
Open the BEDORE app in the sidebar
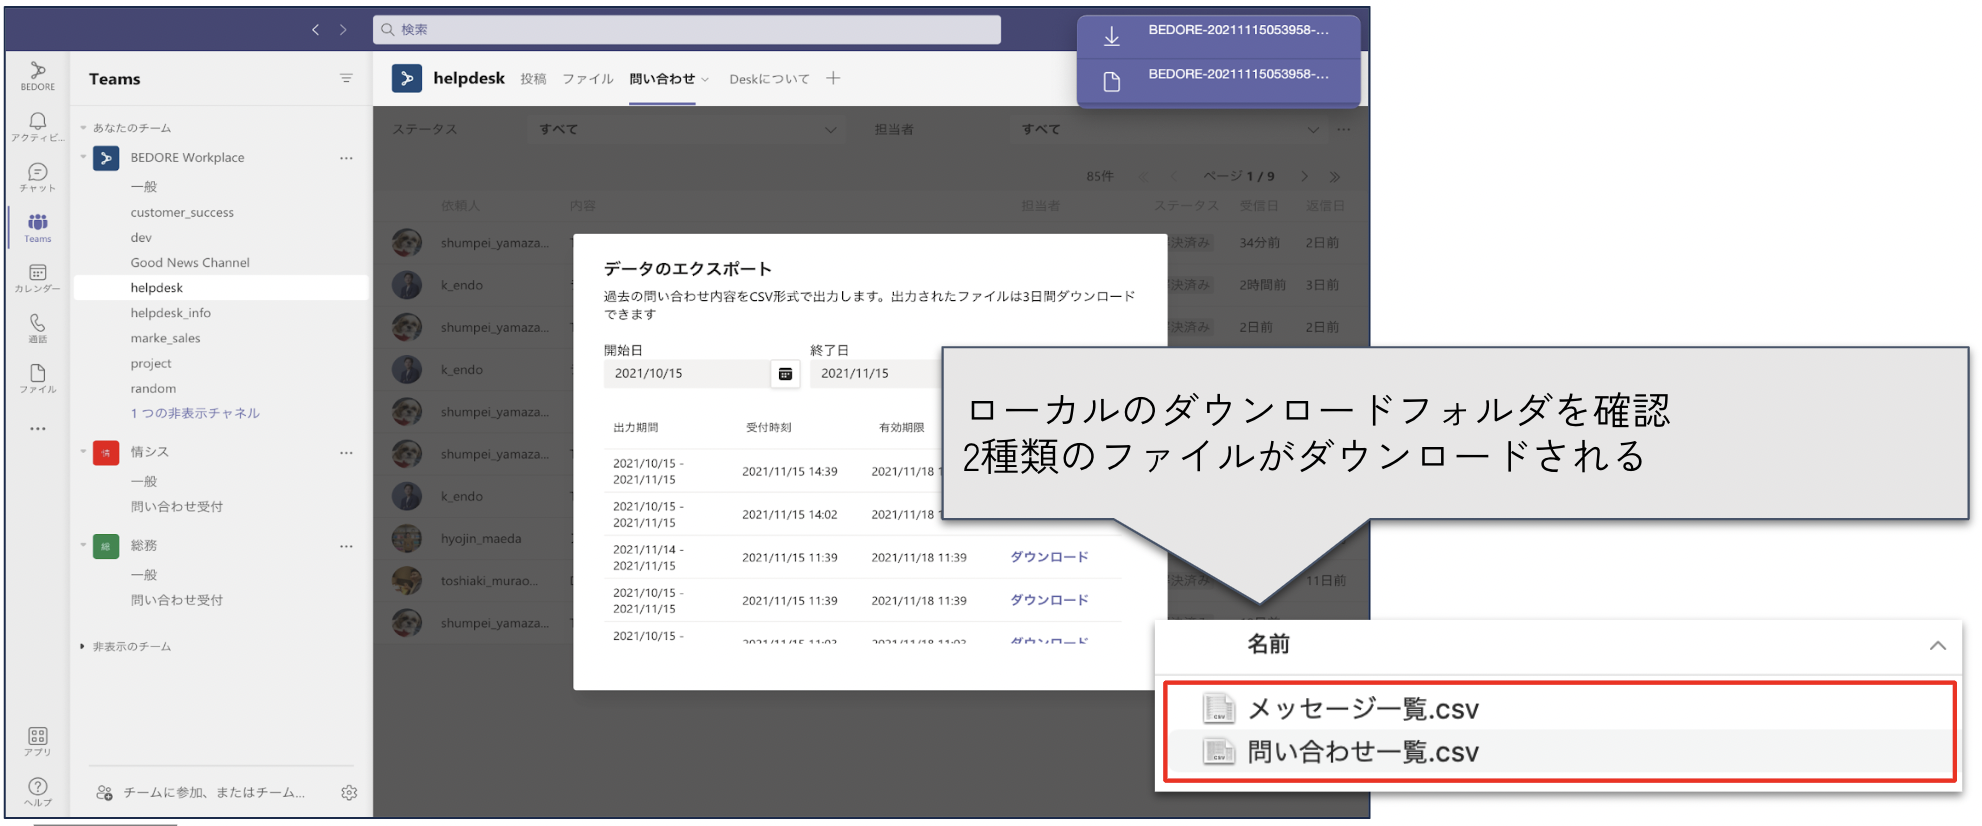click(x=38, y=75)
